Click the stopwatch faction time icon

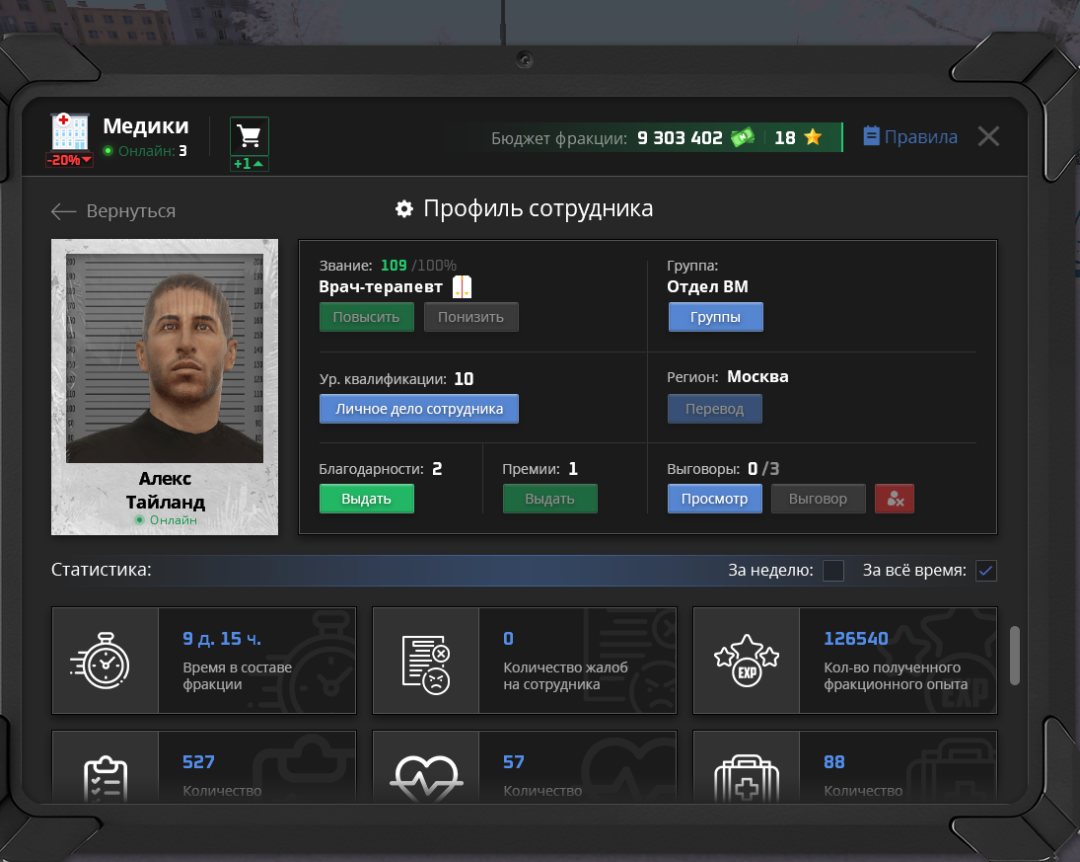coord(106,661)
